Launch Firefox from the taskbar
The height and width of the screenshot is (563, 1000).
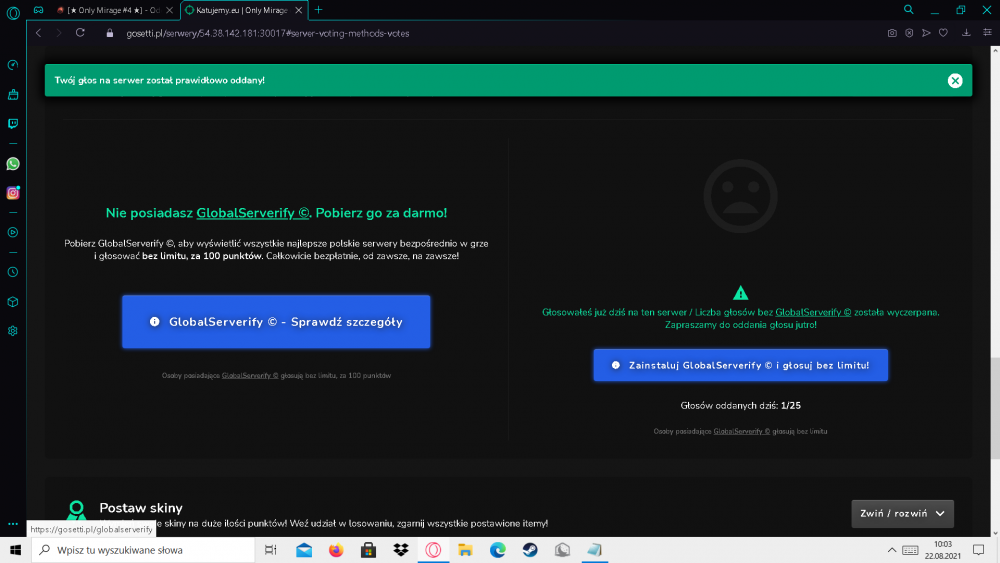[336, 550]
